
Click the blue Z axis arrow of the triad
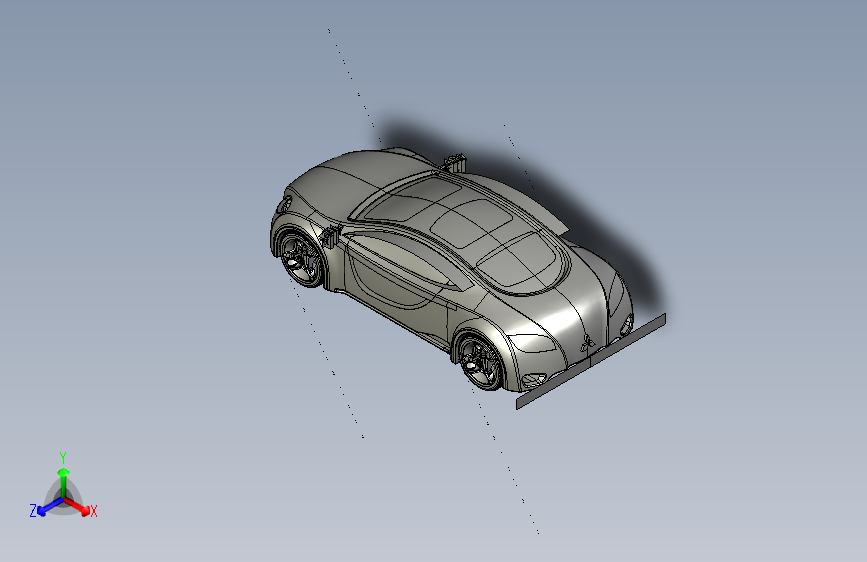click(x=49, y=507)
